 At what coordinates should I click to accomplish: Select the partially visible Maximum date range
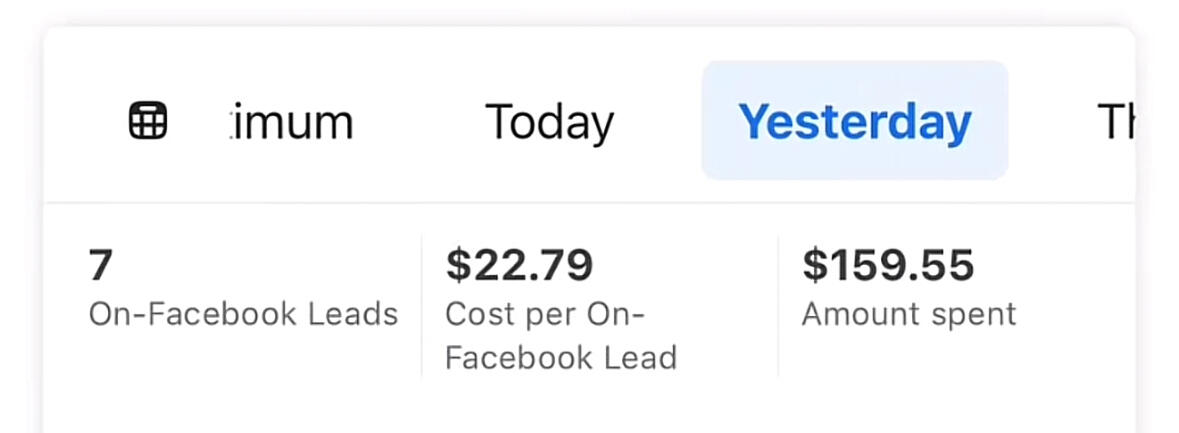(x=291, y=123)
